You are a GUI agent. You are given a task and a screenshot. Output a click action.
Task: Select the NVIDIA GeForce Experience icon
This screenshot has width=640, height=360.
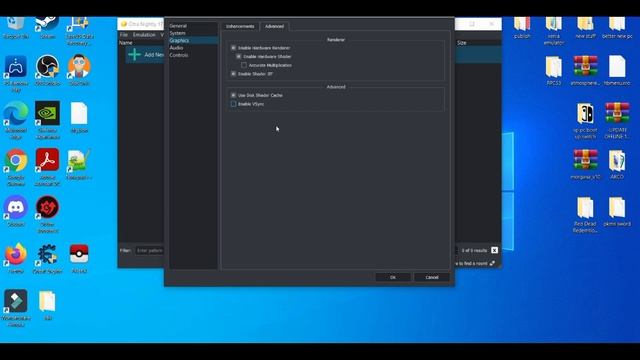[47, 120]
